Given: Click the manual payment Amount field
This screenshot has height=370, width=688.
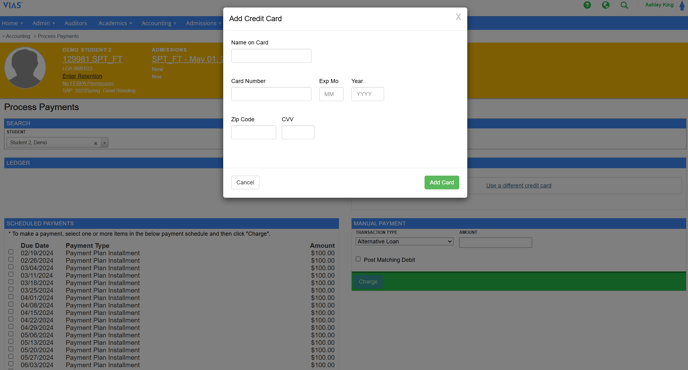Looking at the screenshot, I should (495, 243).
